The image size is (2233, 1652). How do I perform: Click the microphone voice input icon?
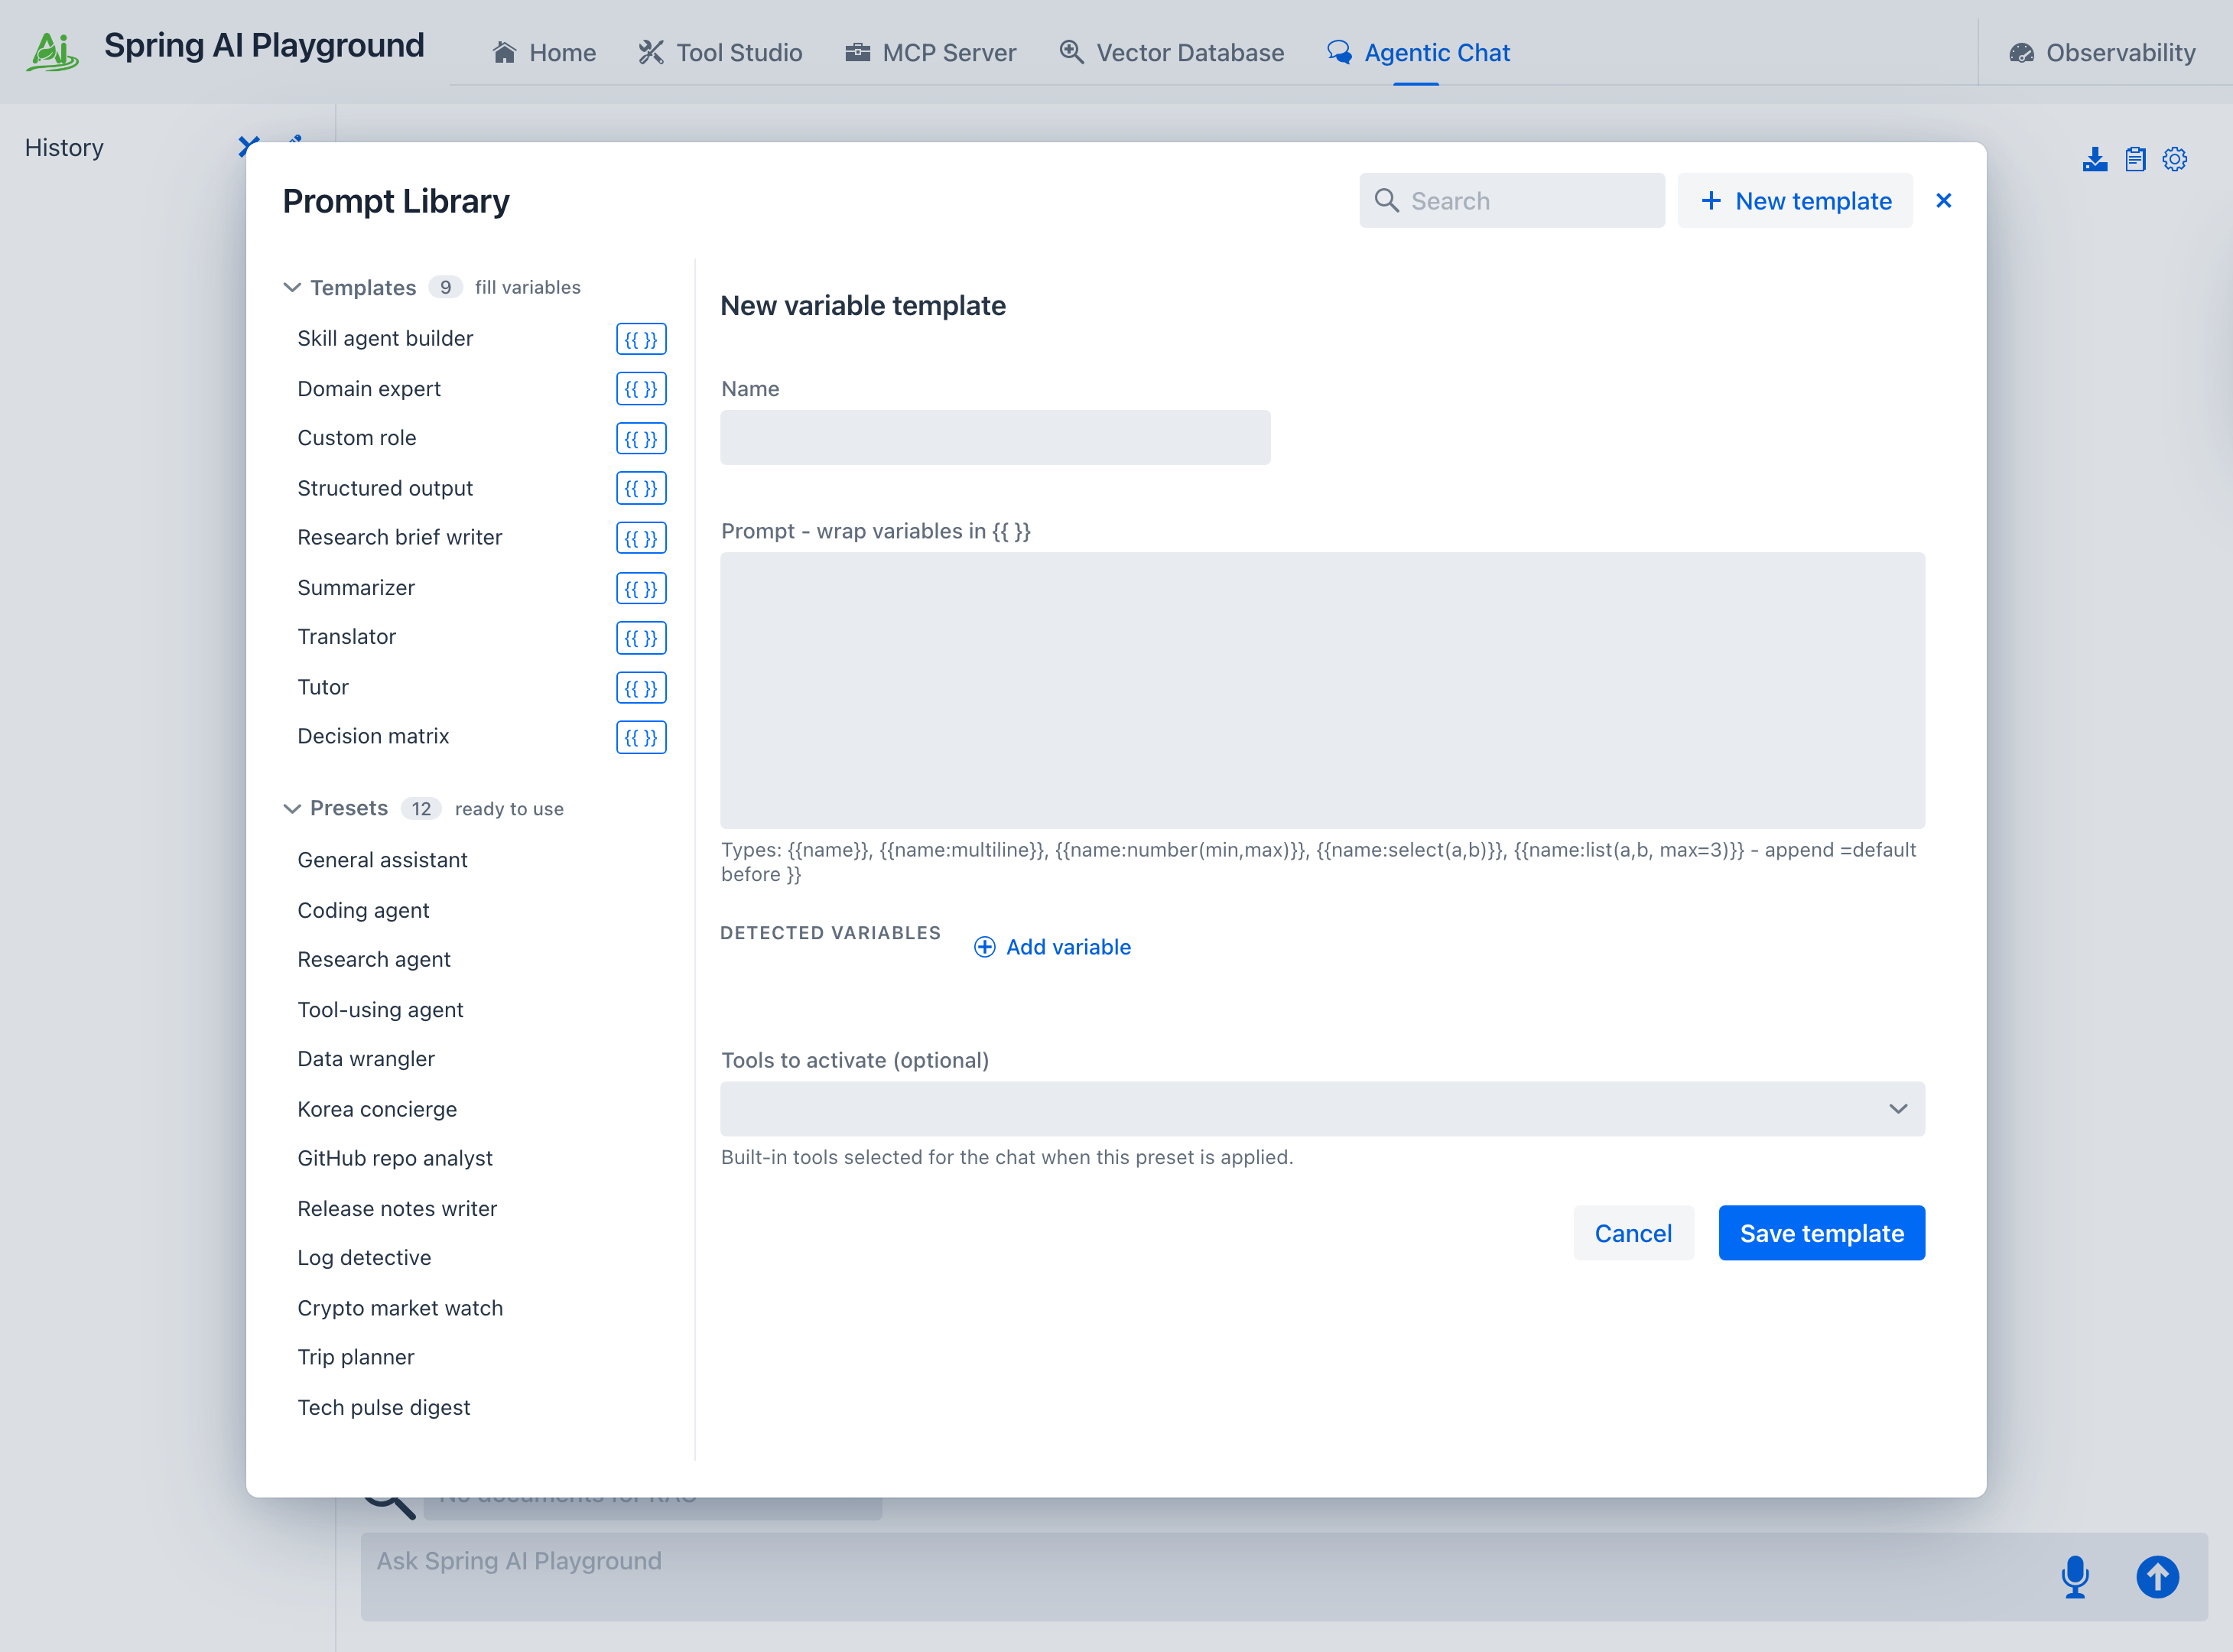(2075, 1576)
